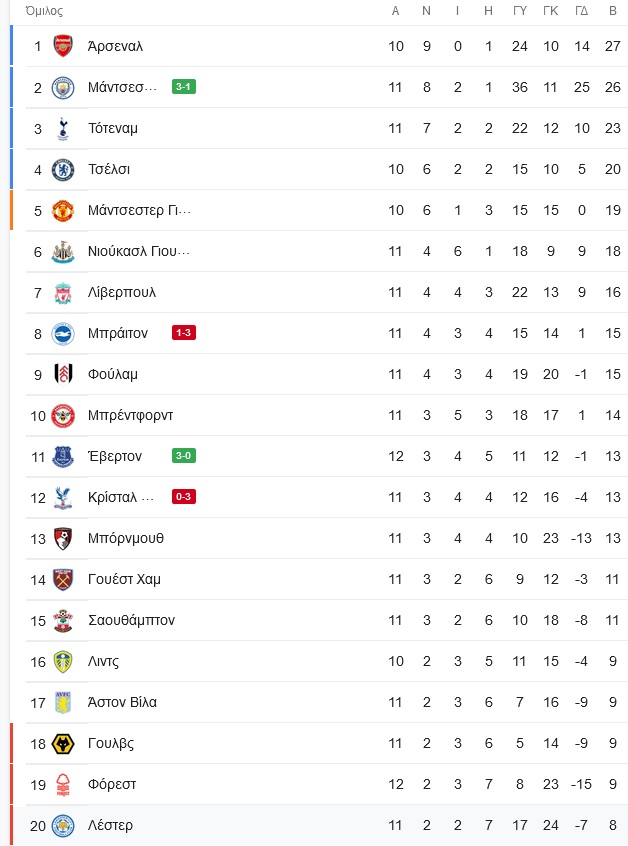628x846 pixels.
Task: Select the Άρσεναλ team name
Action: (x=115, y=46)
